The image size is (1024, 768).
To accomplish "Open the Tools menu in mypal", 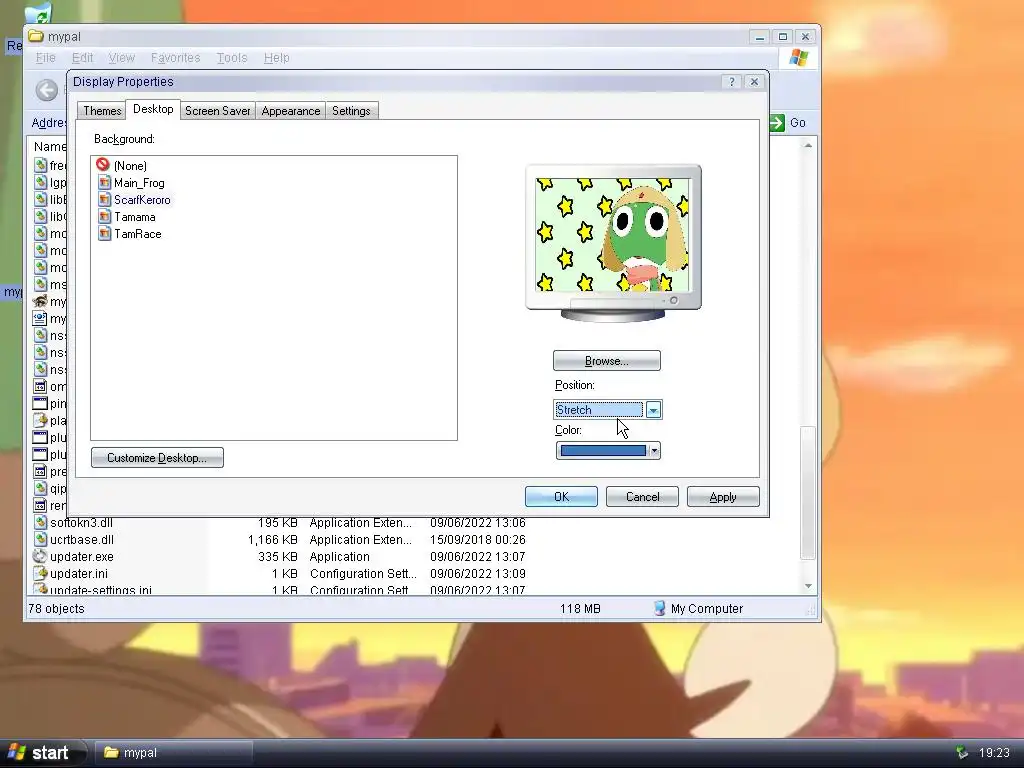I will (232, 57).
